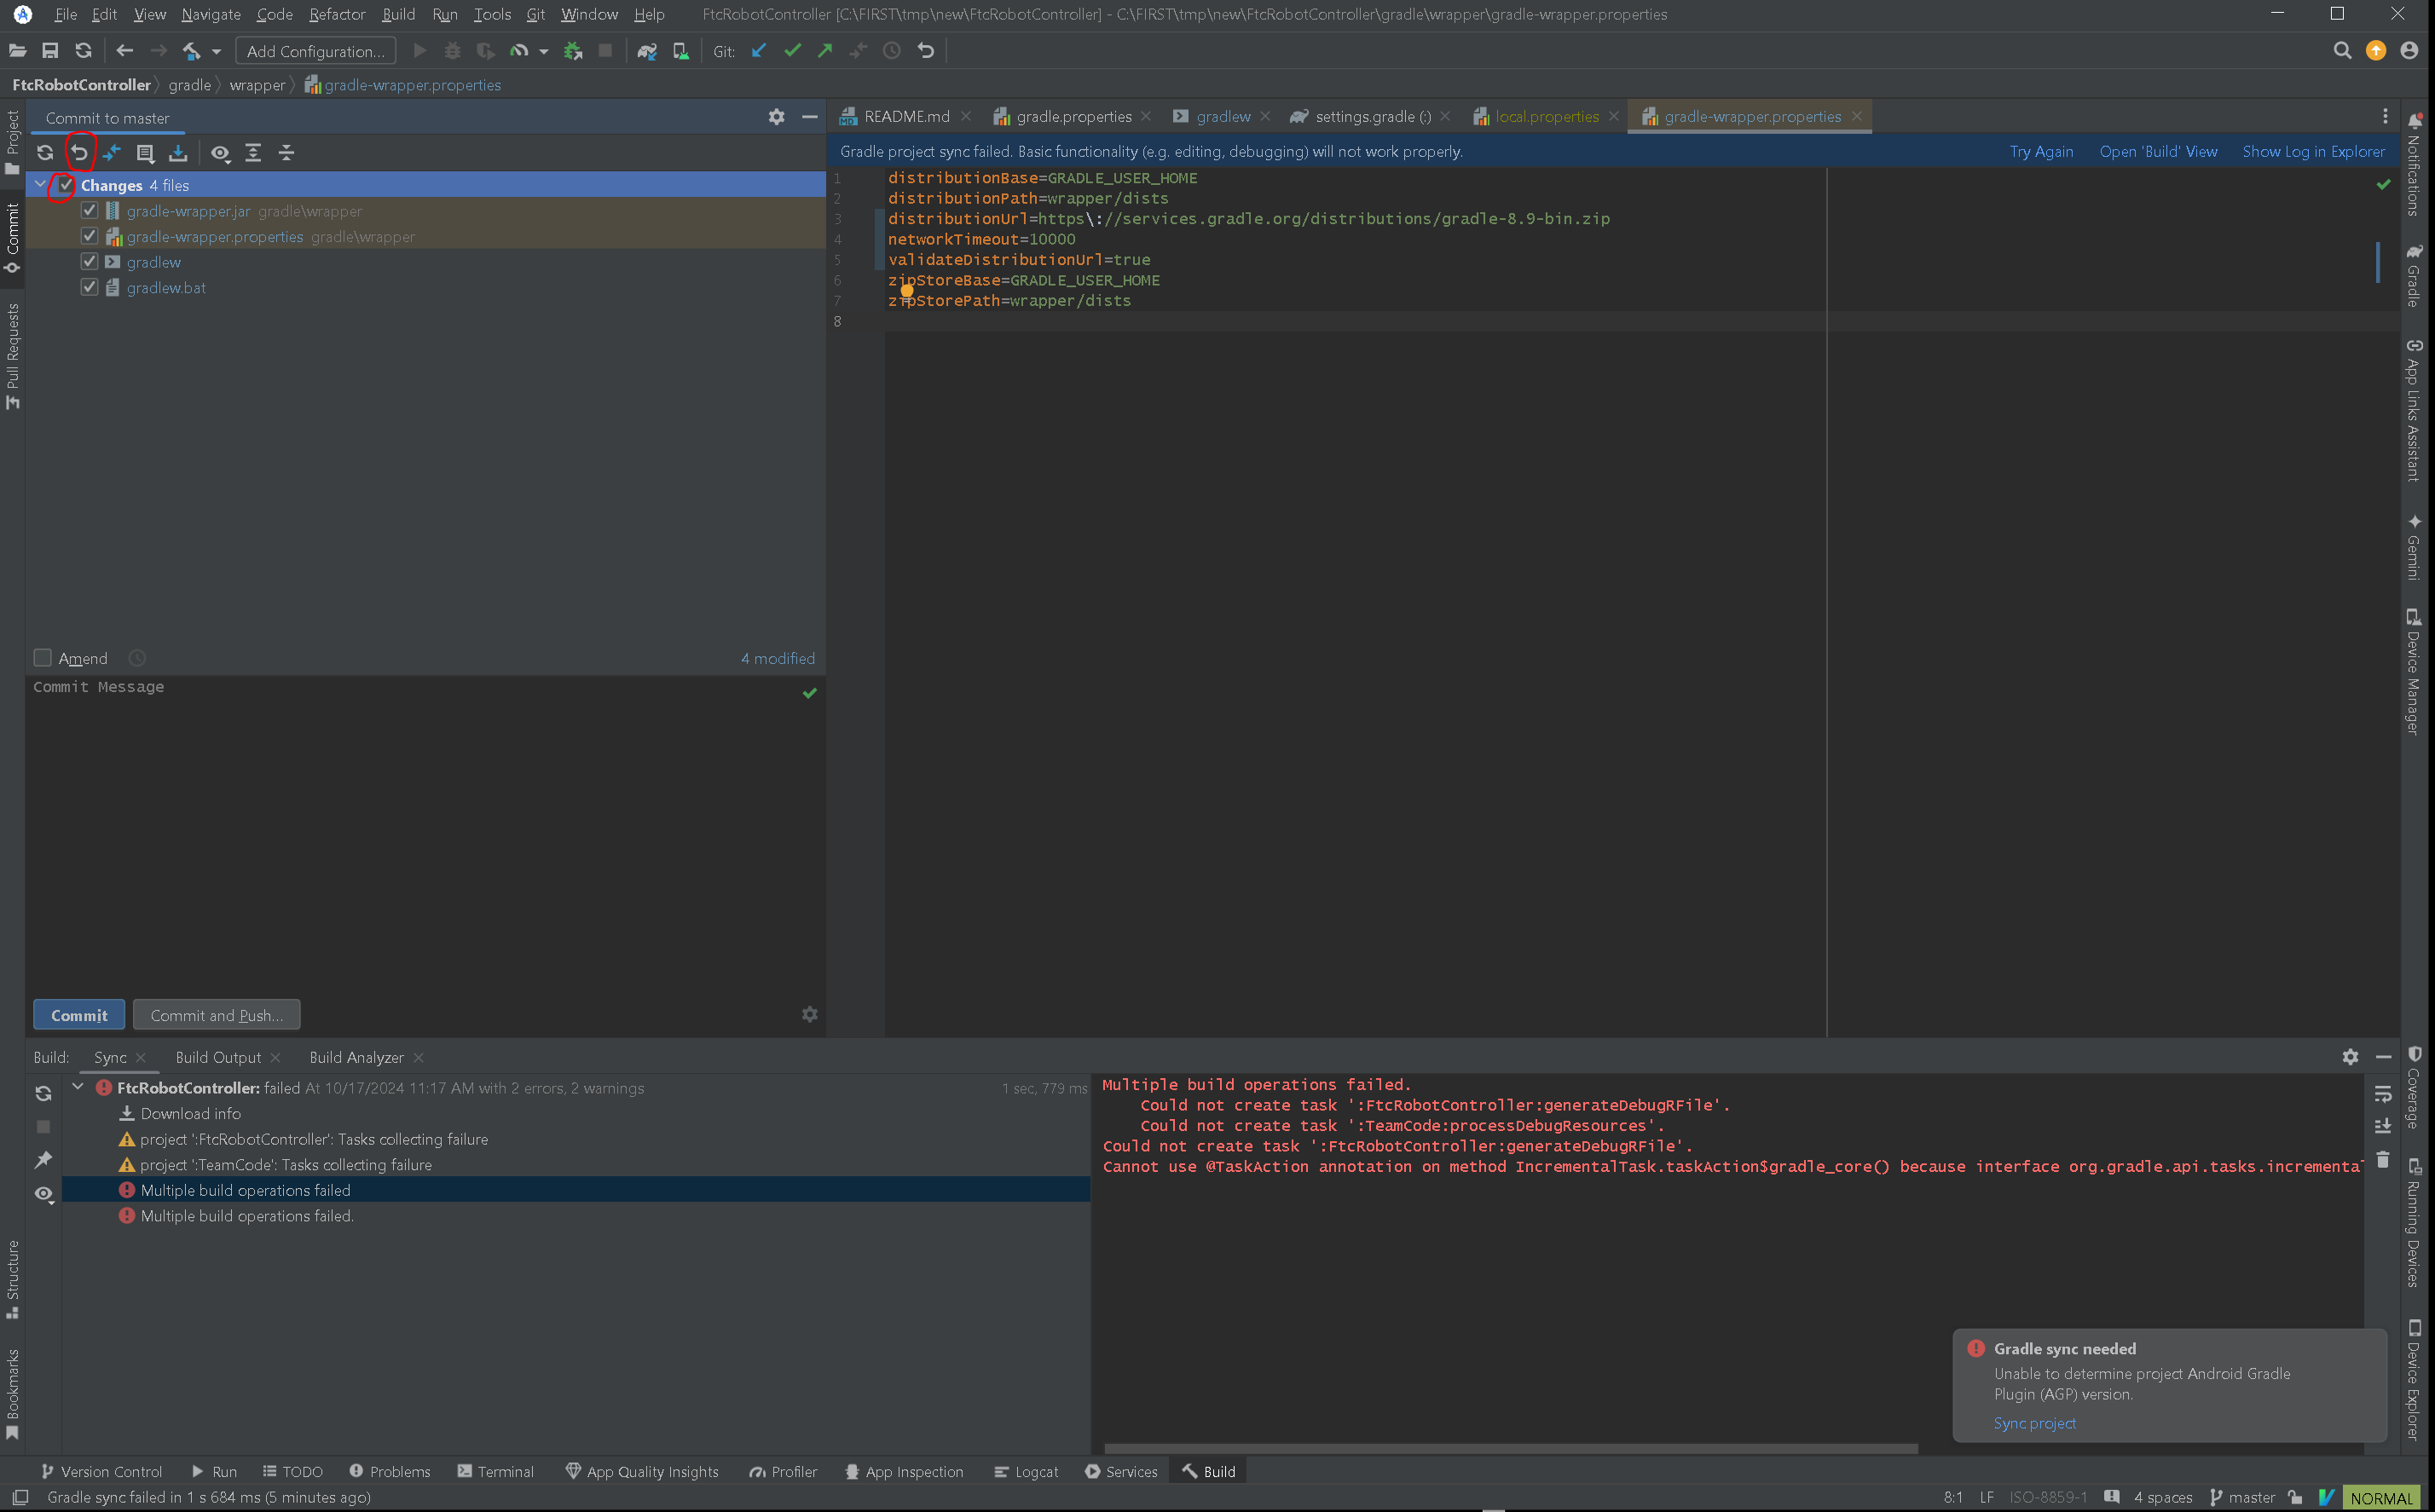Viewport: 2435px width, 1512px height.
Task: Click the Open folder toolbar icon
Action: [x=17, y=51]
